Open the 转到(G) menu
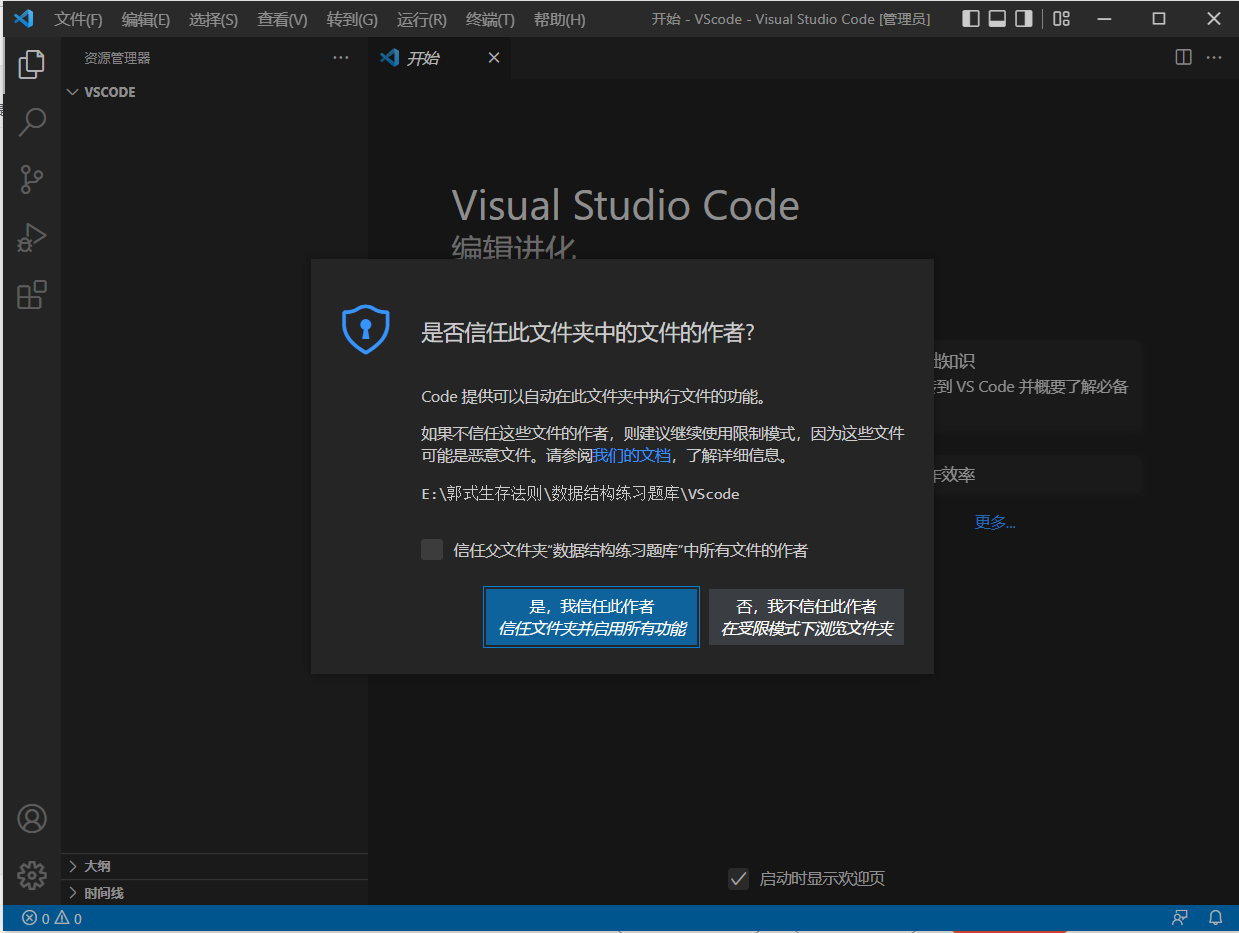Screen dimensions: 1239x933 tap(352, 19)
